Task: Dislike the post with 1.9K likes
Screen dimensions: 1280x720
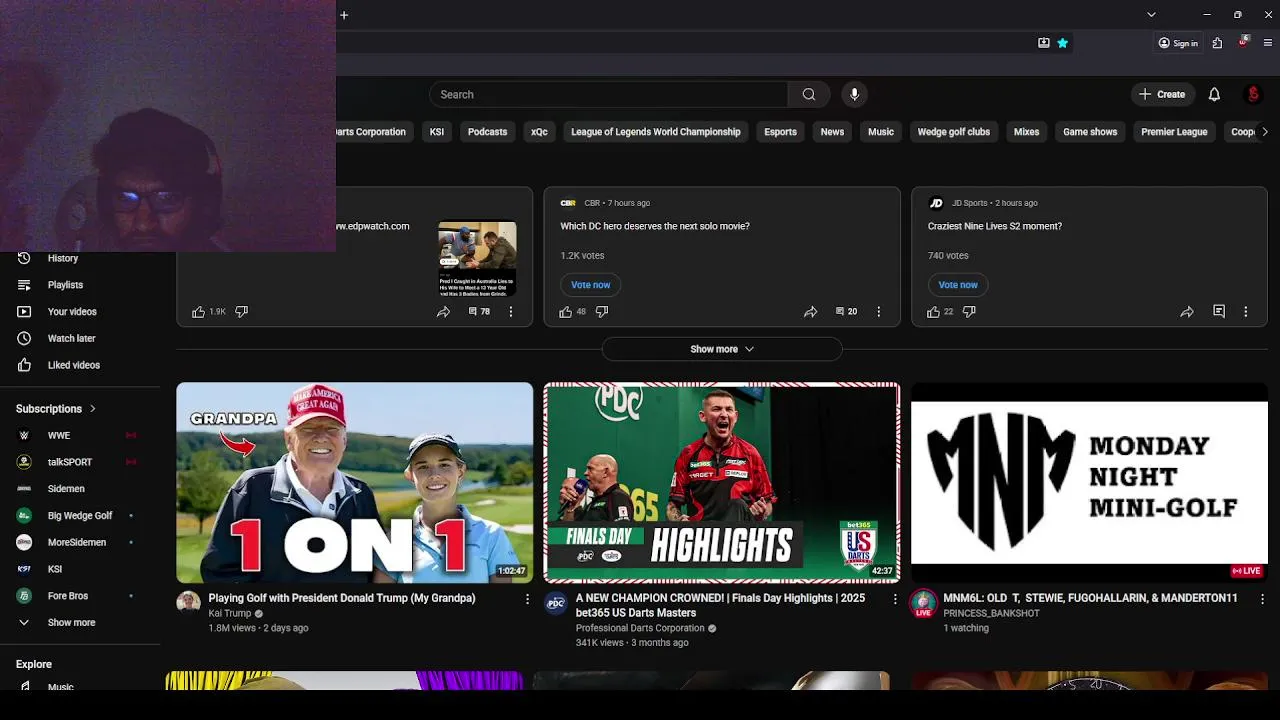Action: pyautogui.click(x=241, y=312)
